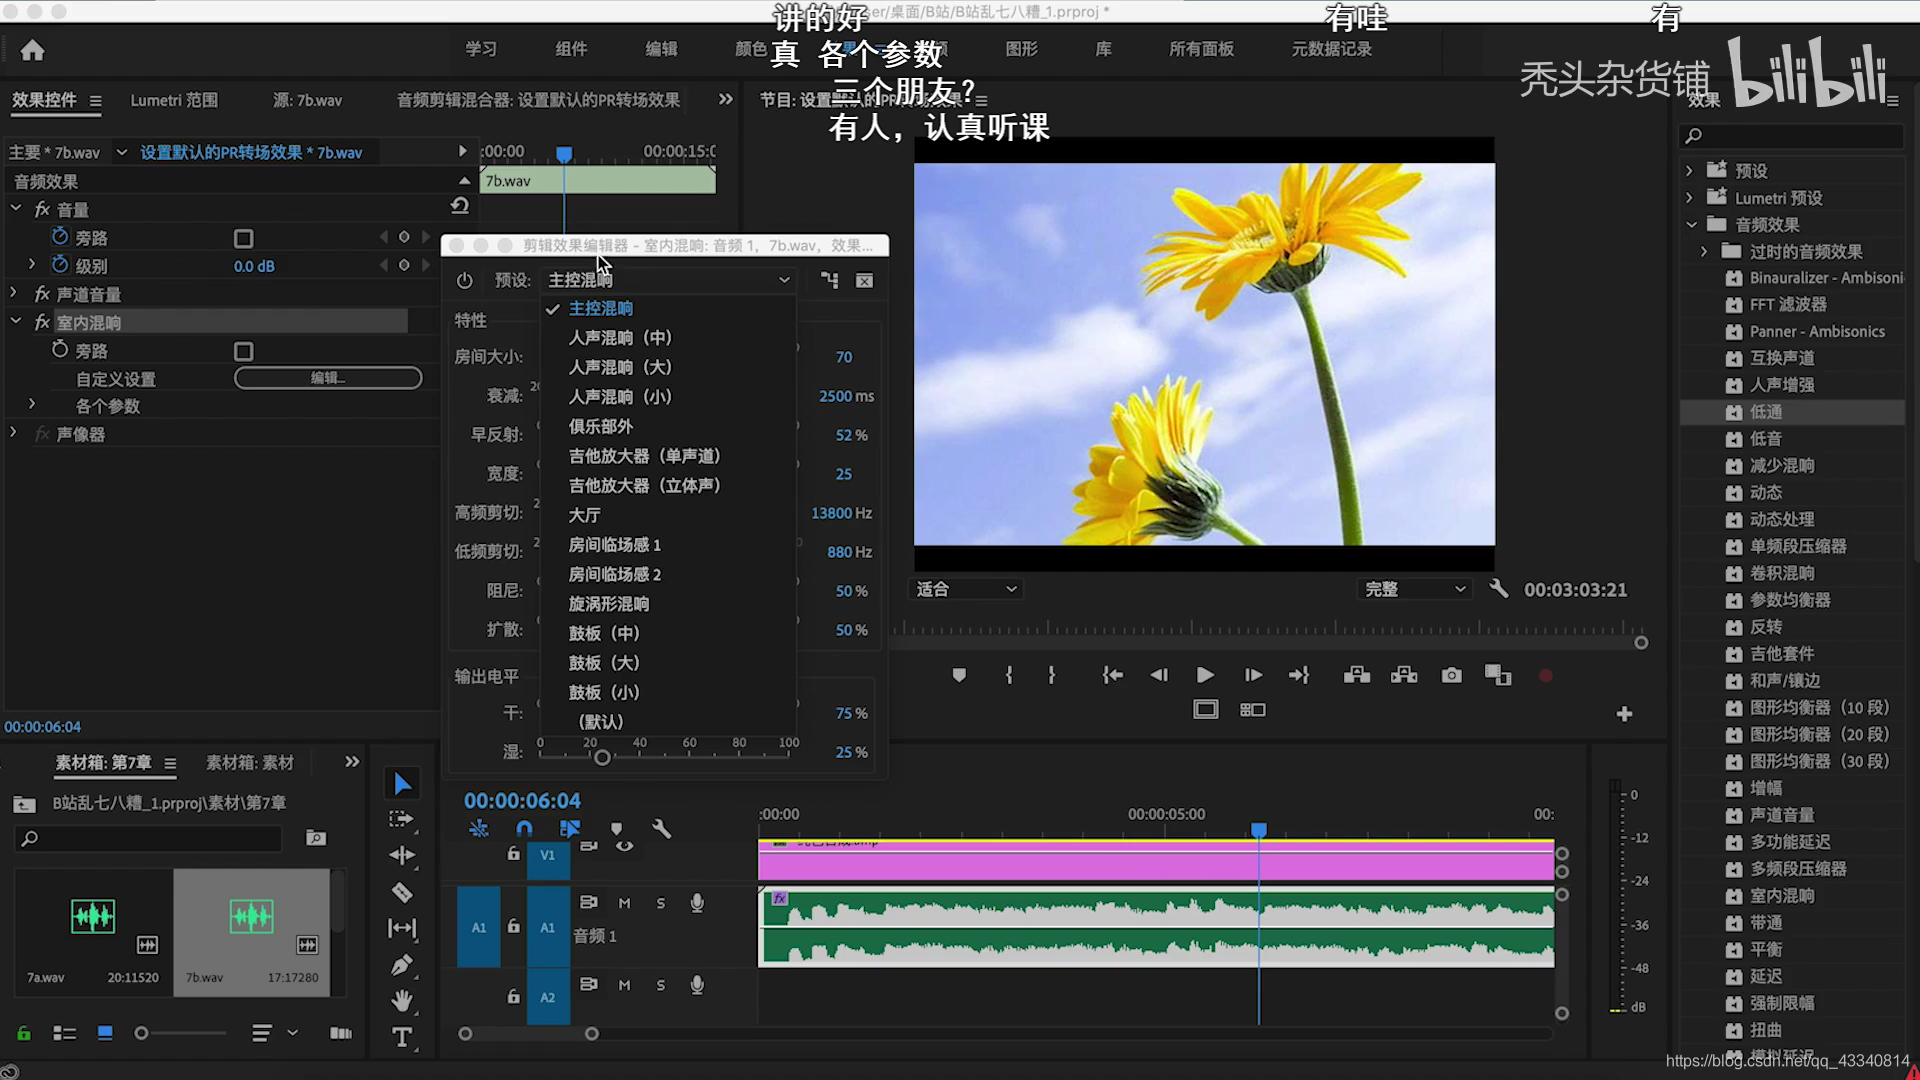Click the 编辑 button for 自定义设置
The image size is (1920, 1080).
[x=328, y=378]
